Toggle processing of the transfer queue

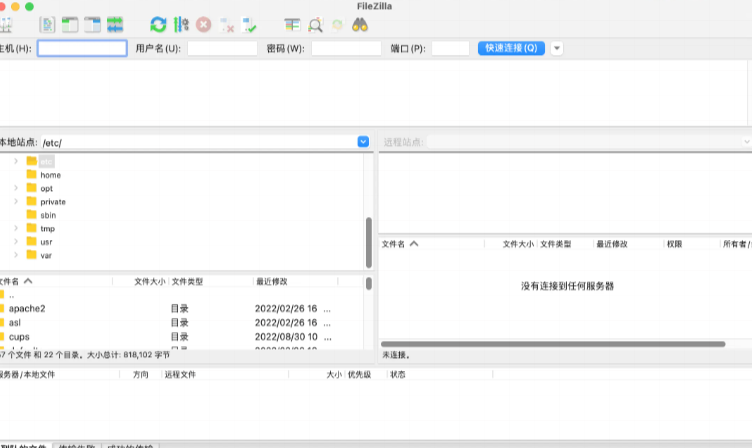[181, 24]
